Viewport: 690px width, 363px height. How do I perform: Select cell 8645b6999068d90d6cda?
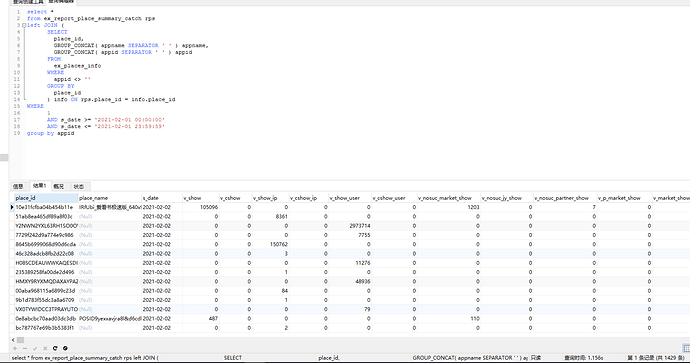(46, 244)
